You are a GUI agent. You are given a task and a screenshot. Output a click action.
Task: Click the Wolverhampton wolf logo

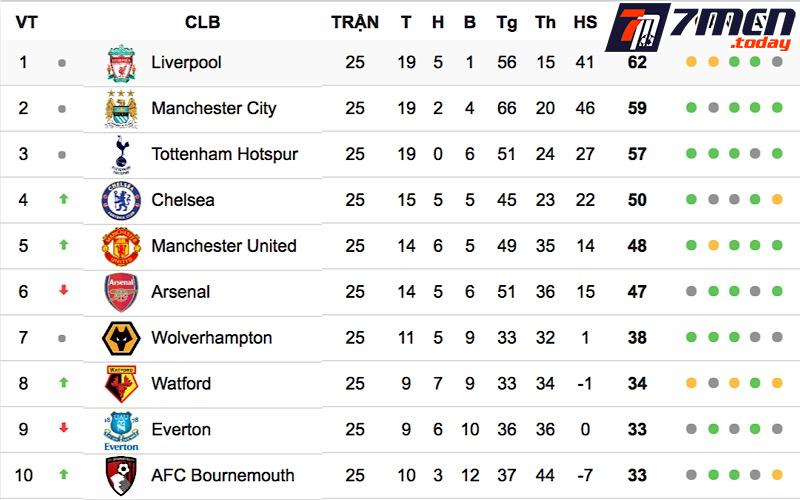[x=121, y=339]
